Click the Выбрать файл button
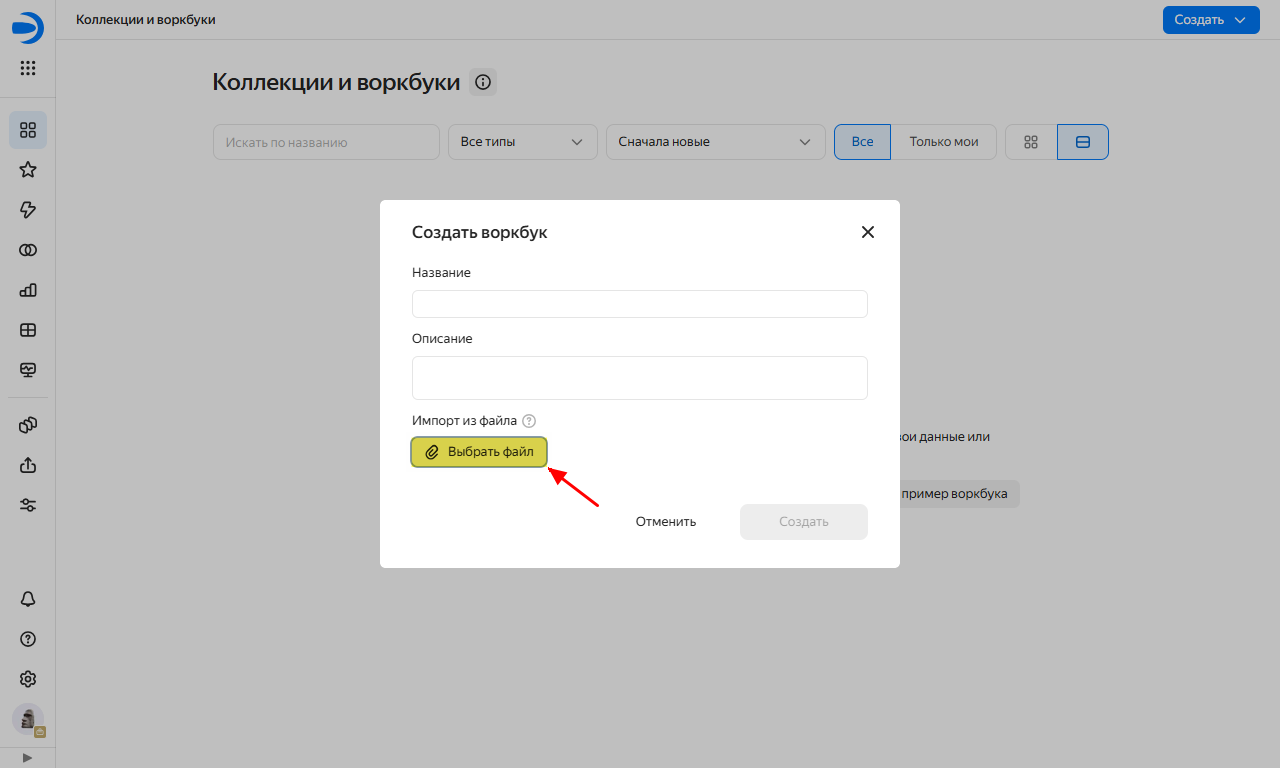This screenshot has width=1280, height=768. [x=479, y=452]
